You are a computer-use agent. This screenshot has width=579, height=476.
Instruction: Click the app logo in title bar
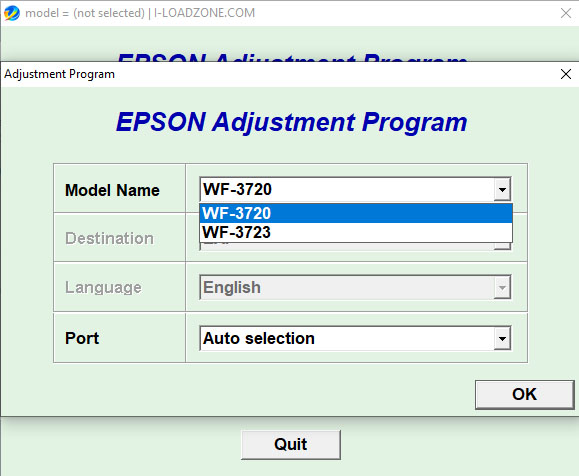pyautogui.click(x=12, y=13)
